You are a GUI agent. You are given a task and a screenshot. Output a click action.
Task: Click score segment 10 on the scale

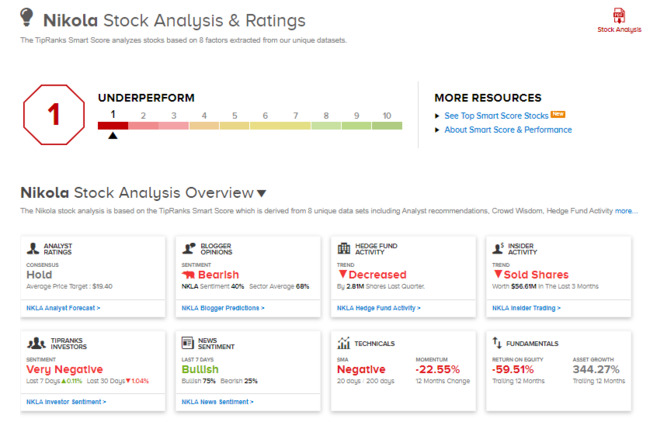387,125
